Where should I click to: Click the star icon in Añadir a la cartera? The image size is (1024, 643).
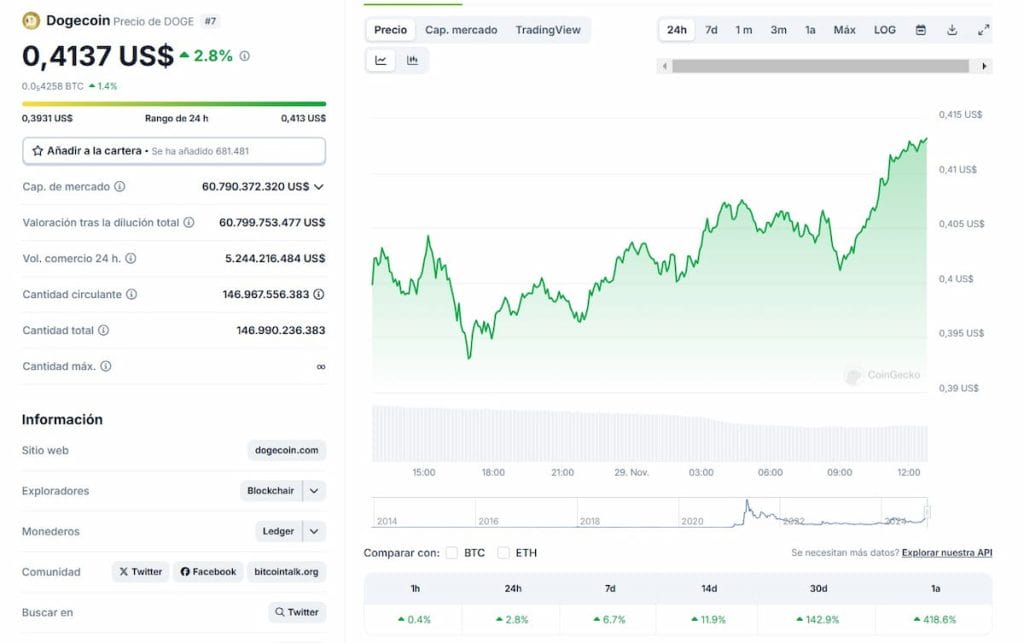click(x=38, y=151)
